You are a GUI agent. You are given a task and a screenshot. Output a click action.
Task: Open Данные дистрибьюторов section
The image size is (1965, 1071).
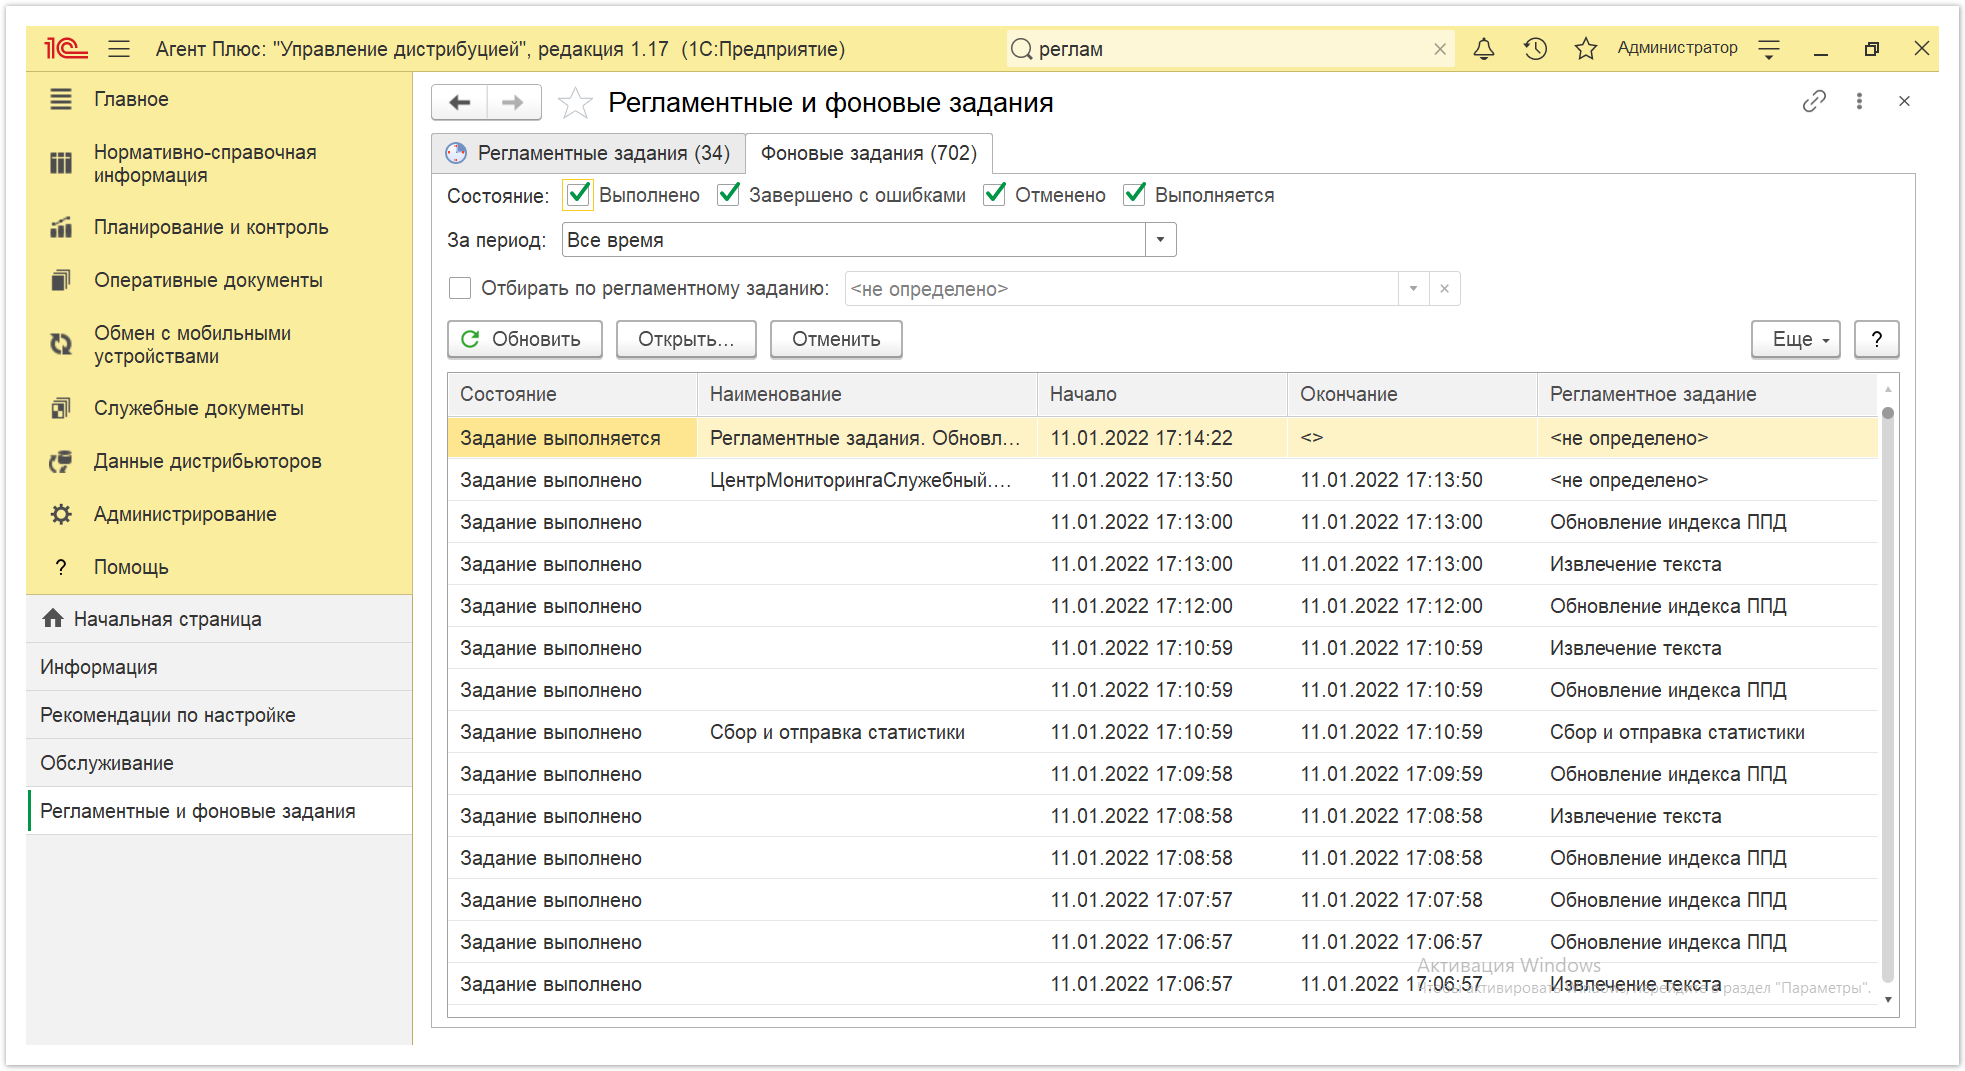coord(207,461)
